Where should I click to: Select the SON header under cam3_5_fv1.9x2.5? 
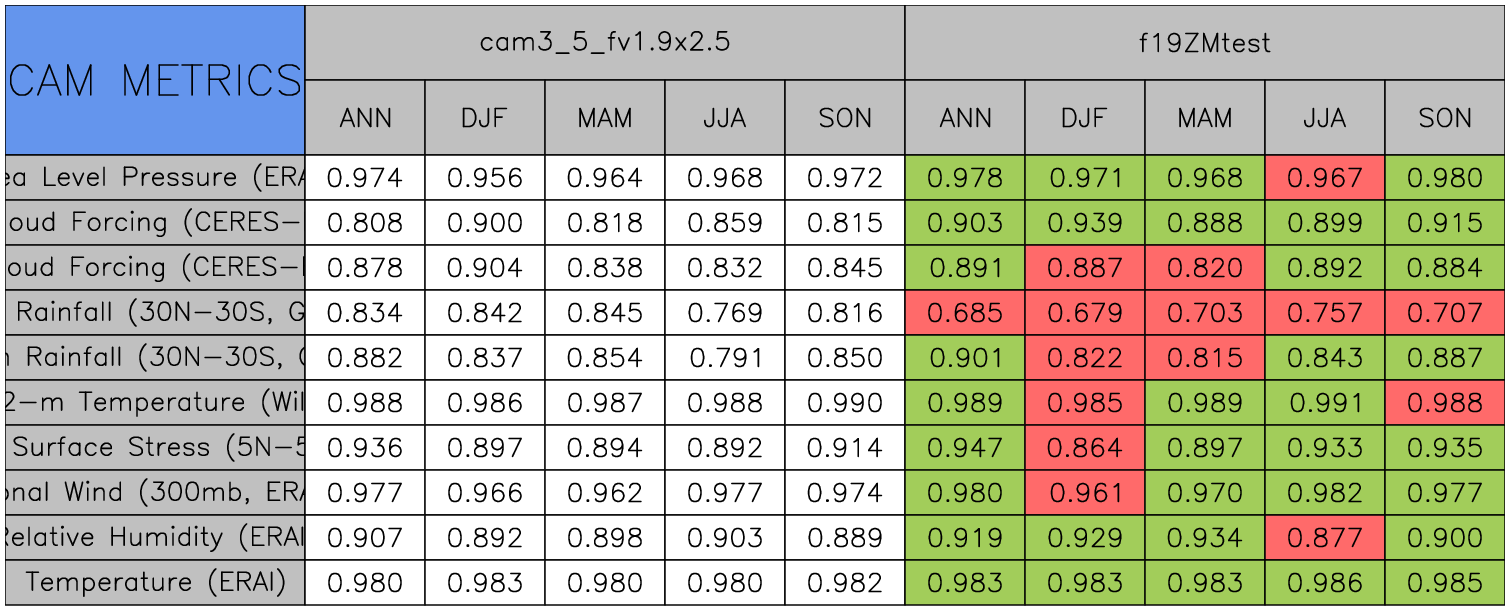coord(845,118)
